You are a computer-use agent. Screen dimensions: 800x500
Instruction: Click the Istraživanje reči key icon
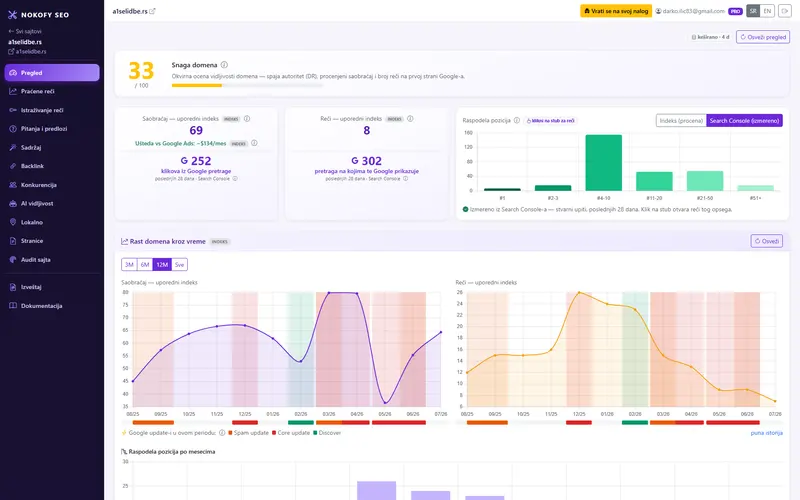pos(13,110)
